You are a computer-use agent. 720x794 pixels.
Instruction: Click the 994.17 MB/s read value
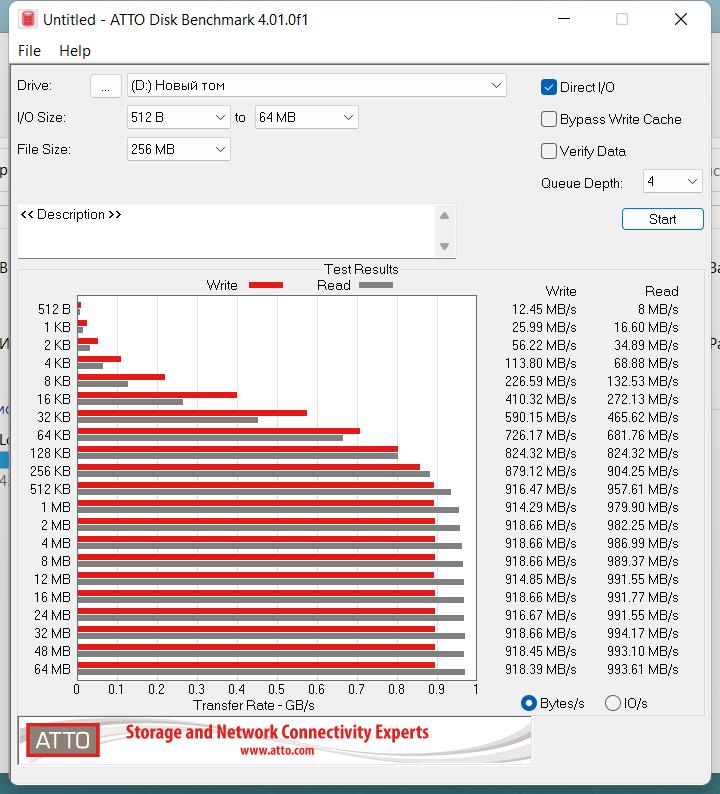(x=643, y=633)
